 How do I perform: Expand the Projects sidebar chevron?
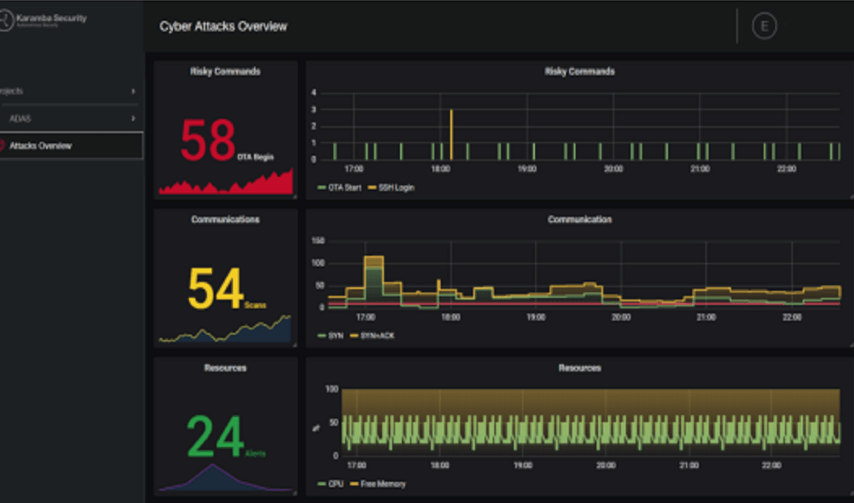click(x=133, y=91)
